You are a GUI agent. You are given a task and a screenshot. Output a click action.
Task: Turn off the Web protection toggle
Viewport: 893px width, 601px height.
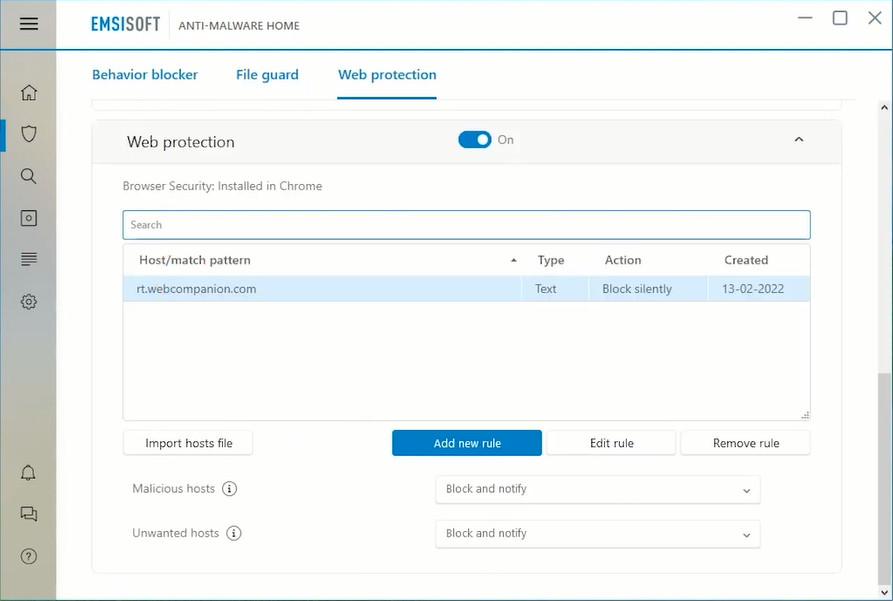pos(474,140)
